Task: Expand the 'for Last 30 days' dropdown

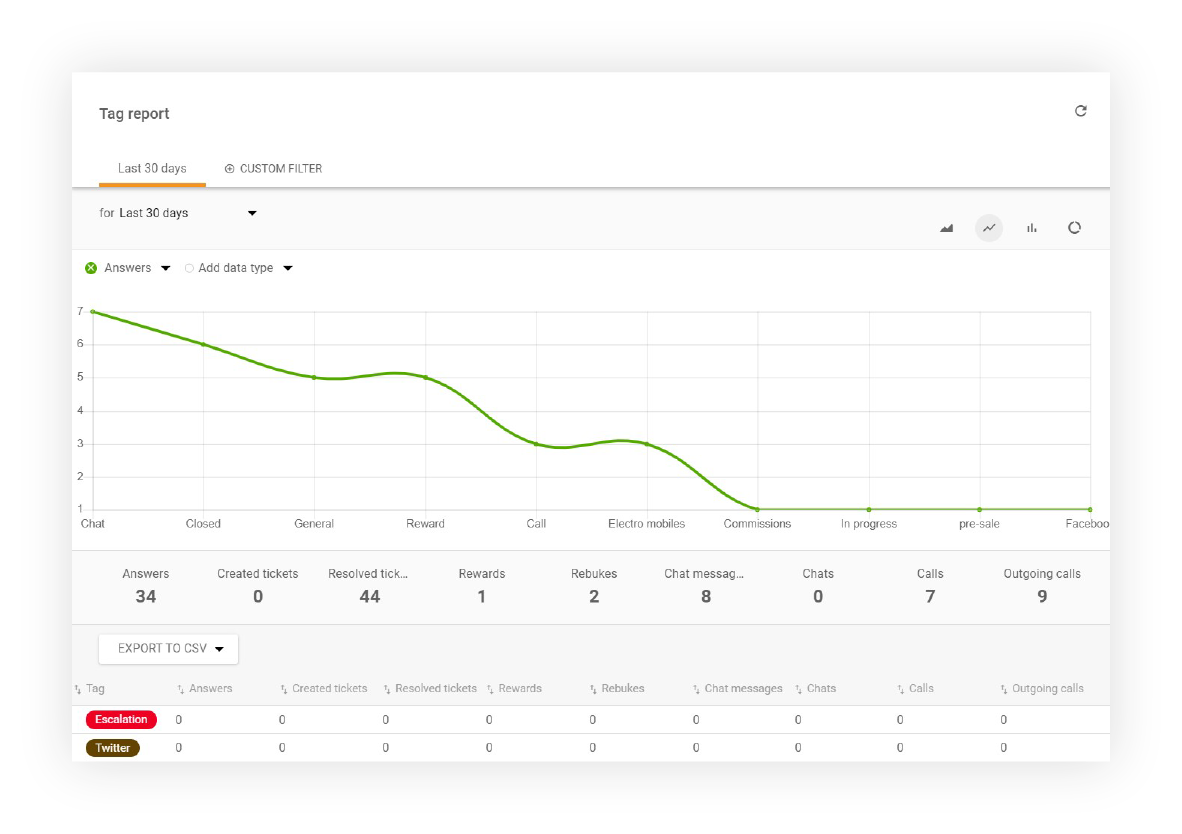Action: click(251, 213)
